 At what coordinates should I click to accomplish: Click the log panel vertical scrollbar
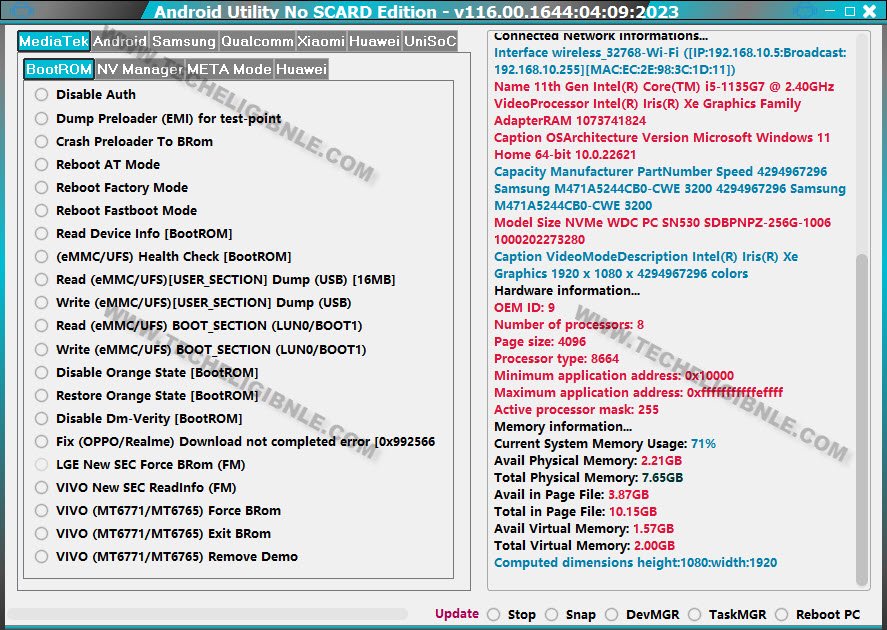point(862,420)
